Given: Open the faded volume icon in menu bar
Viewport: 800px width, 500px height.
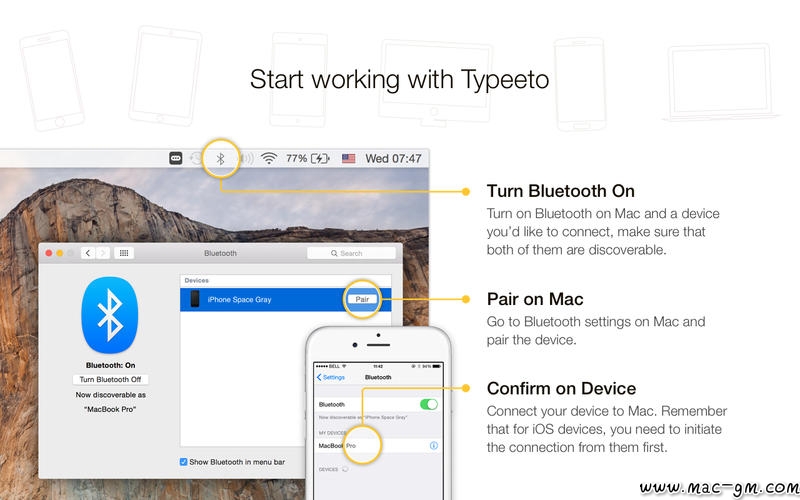Looking at the screenshot, I should coord(247,159).
